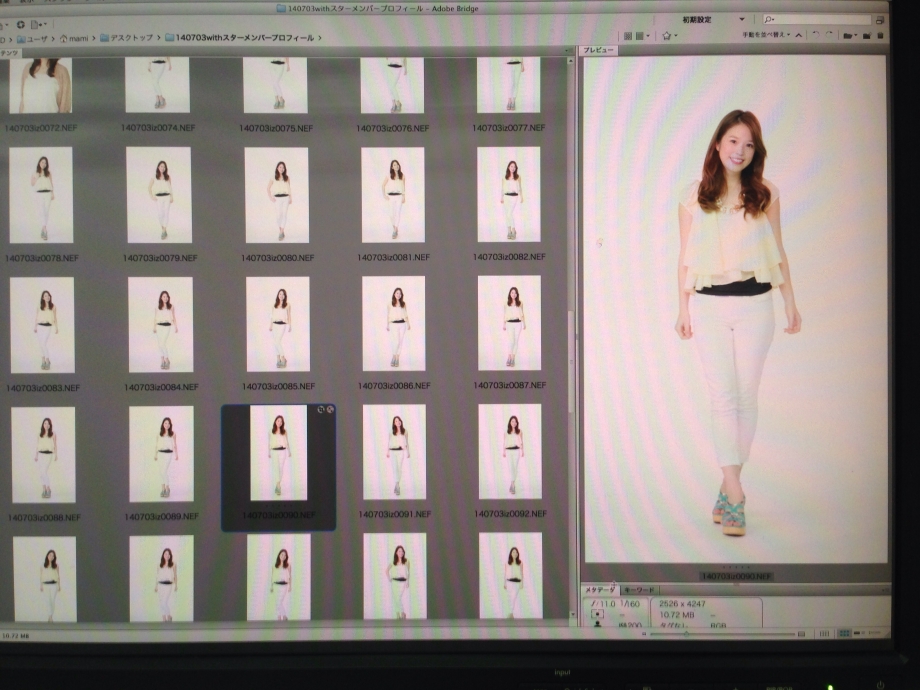Expand chevron after mami breadcrumb
Viewport: 920px width, 690px height.
[93, 39]
